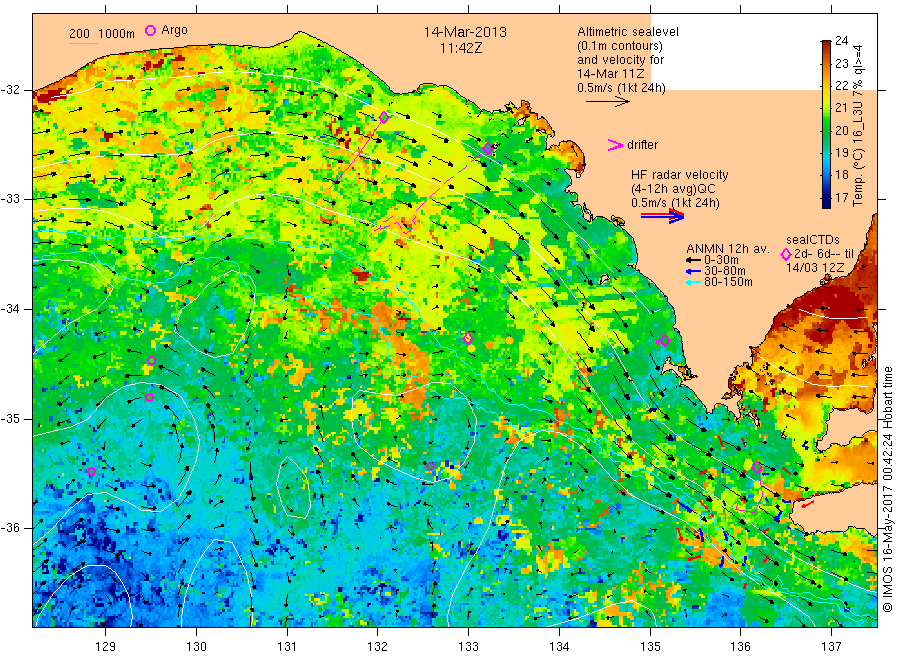Click the 'Temp. (°C)' colorbar title
Screen dimensions: 900x660
(x=858, y=183)
